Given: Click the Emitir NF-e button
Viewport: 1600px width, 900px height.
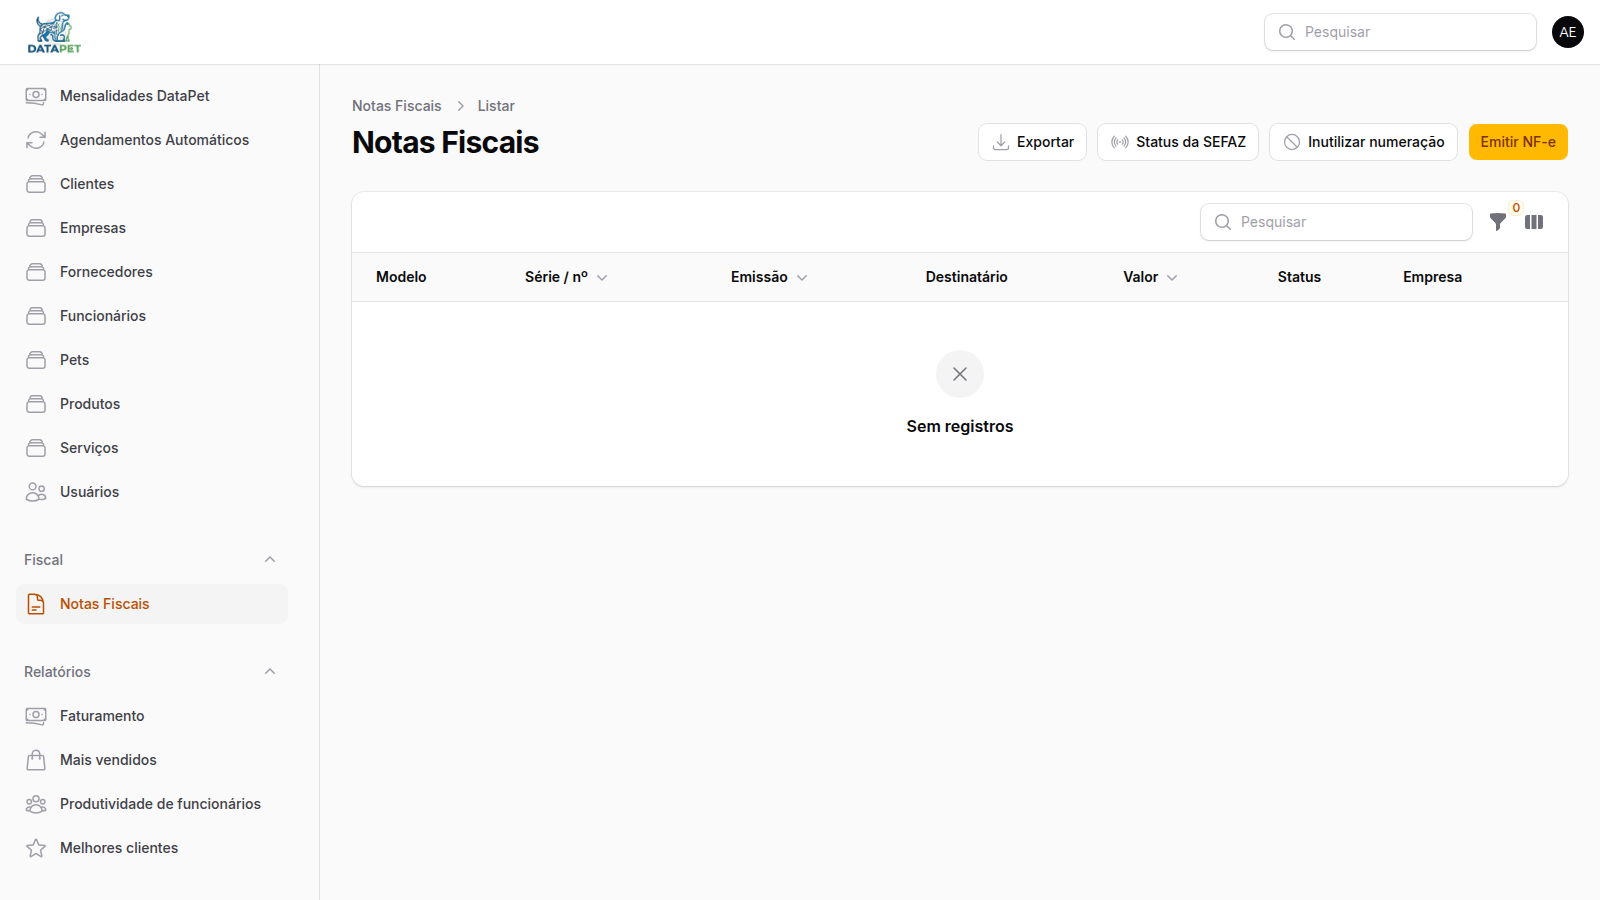Looking at the screenshot, I should pyautogui.click(x=1518, y=142).
